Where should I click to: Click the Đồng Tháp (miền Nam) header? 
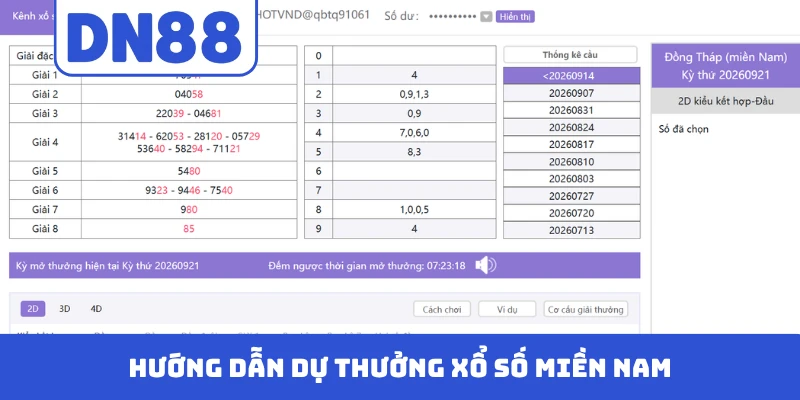(x=726, y=58)
